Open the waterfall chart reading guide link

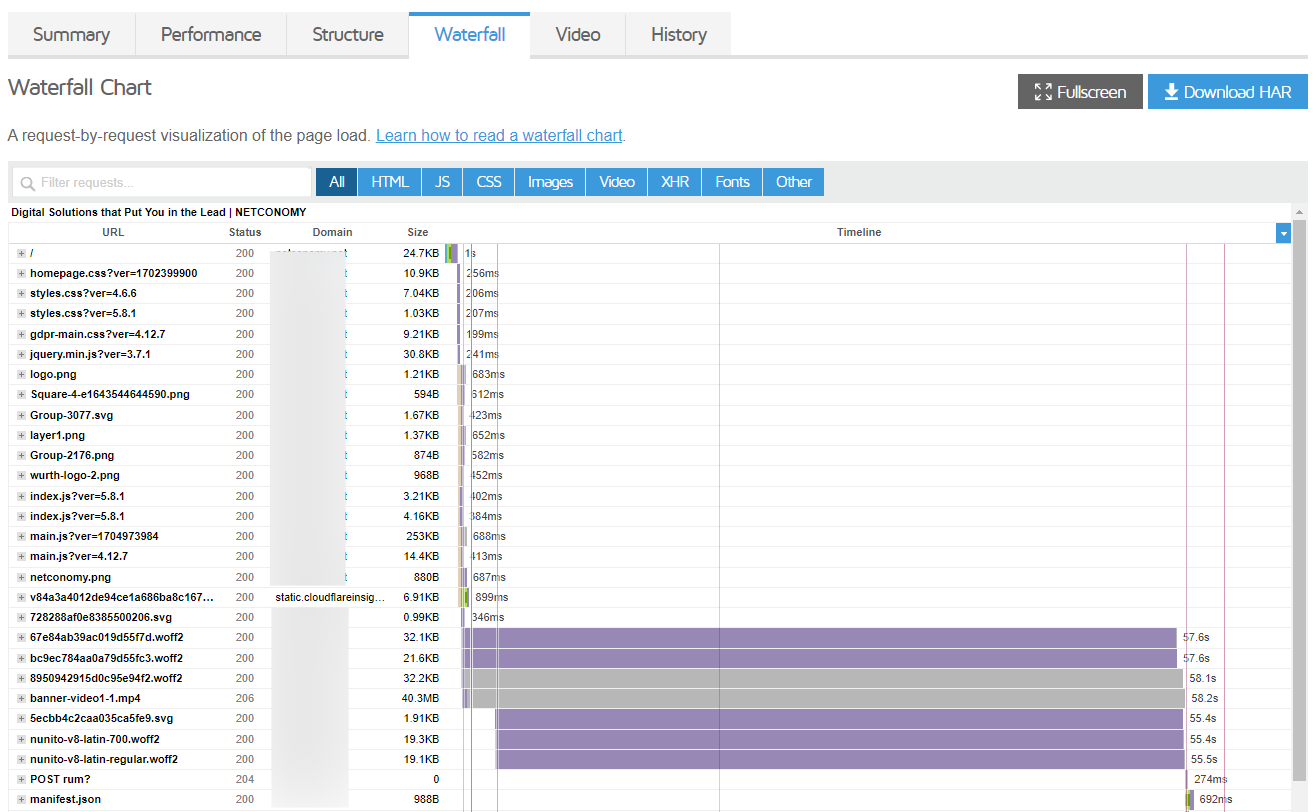point(498,135)
